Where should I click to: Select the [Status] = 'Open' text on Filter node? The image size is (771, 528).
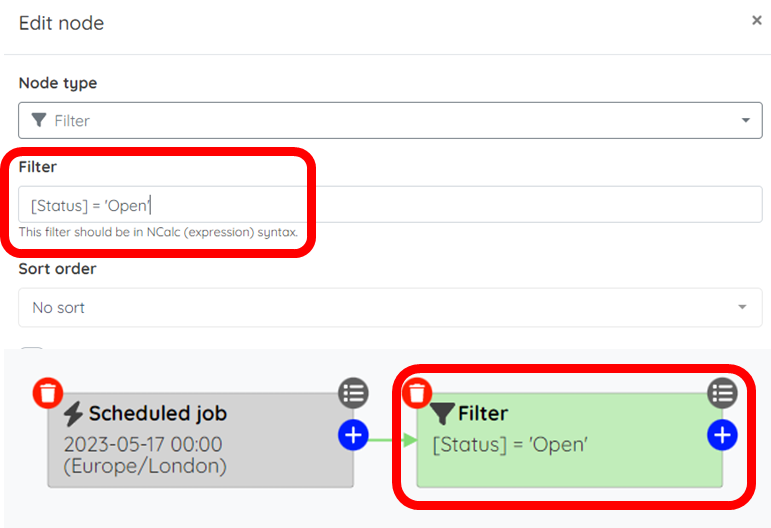tap(510, 445)
